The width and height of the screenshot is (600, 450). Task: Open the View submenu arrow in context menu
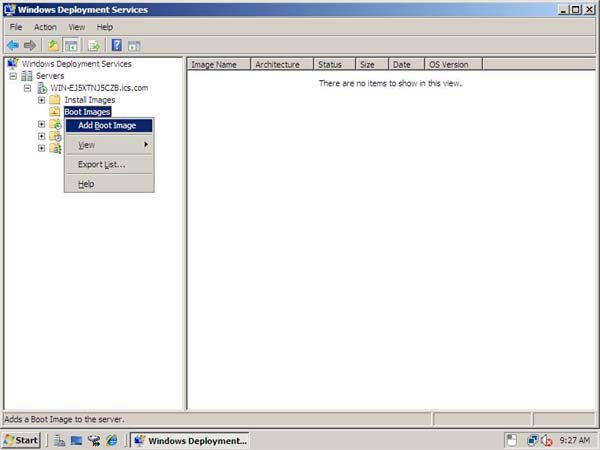[146, 144]
